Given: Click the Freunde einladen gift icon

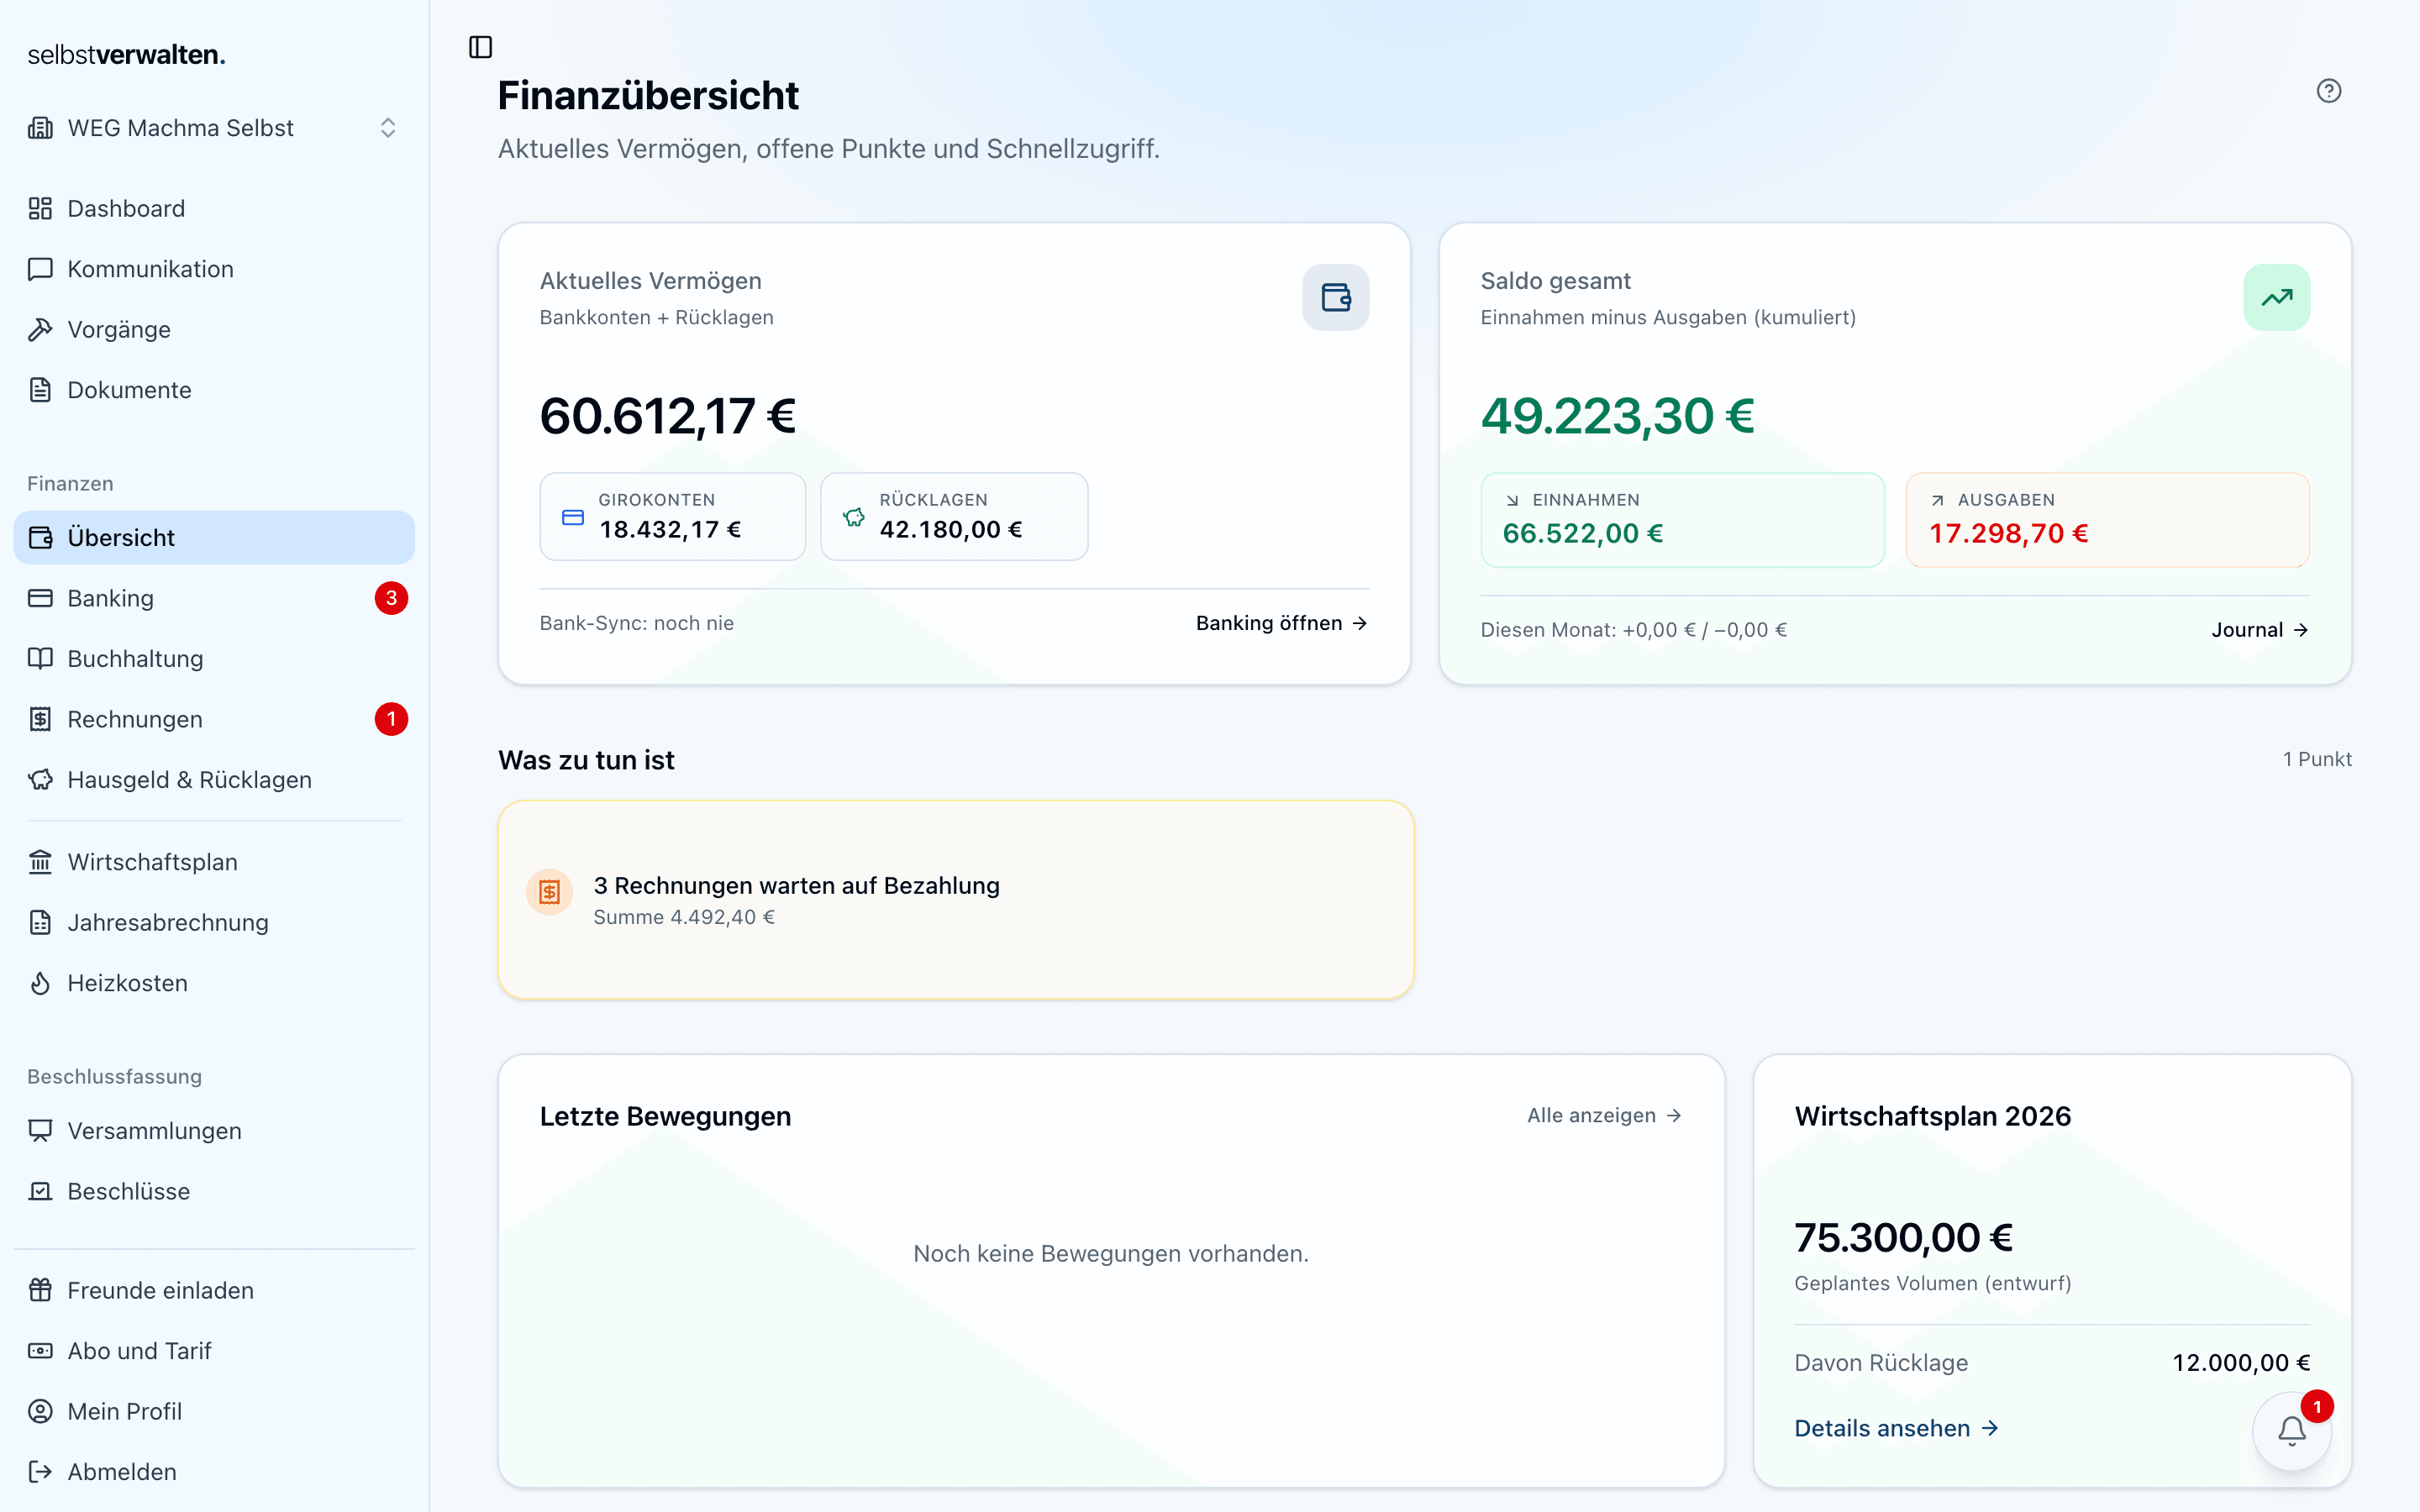Looking at the screenshot, I should (40, 1290).
